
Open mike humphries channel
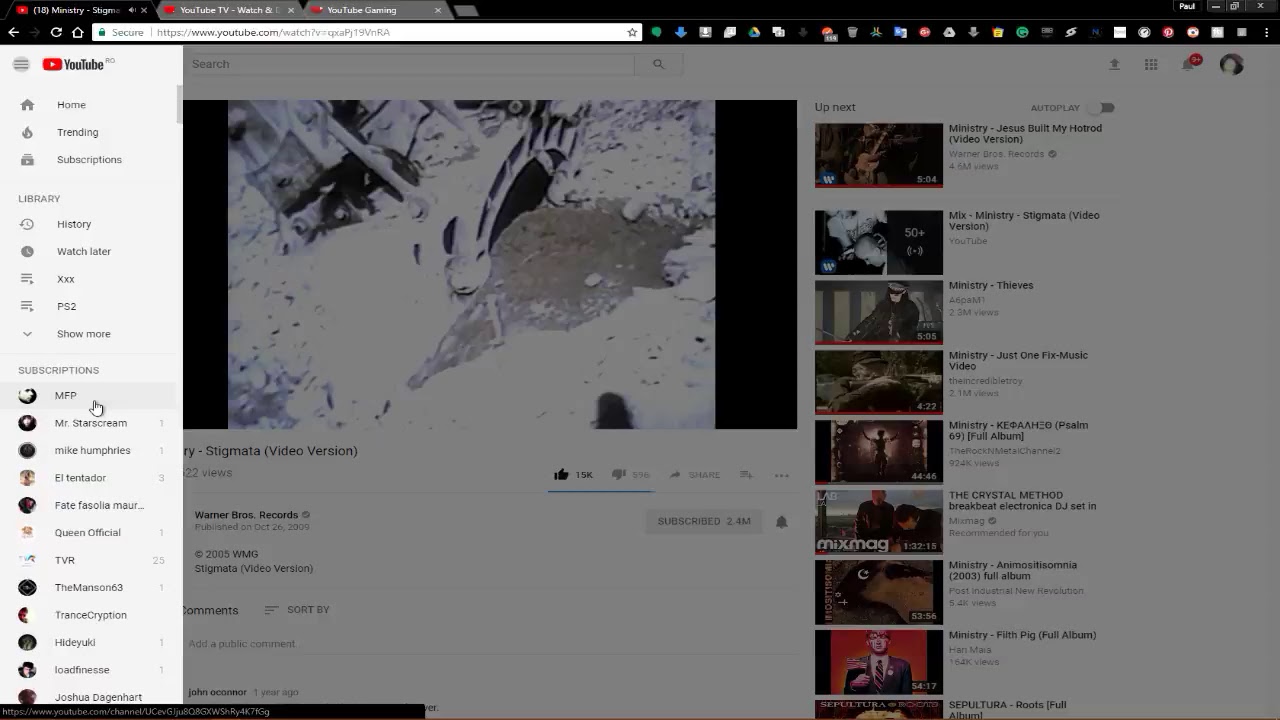click(90, 451)
